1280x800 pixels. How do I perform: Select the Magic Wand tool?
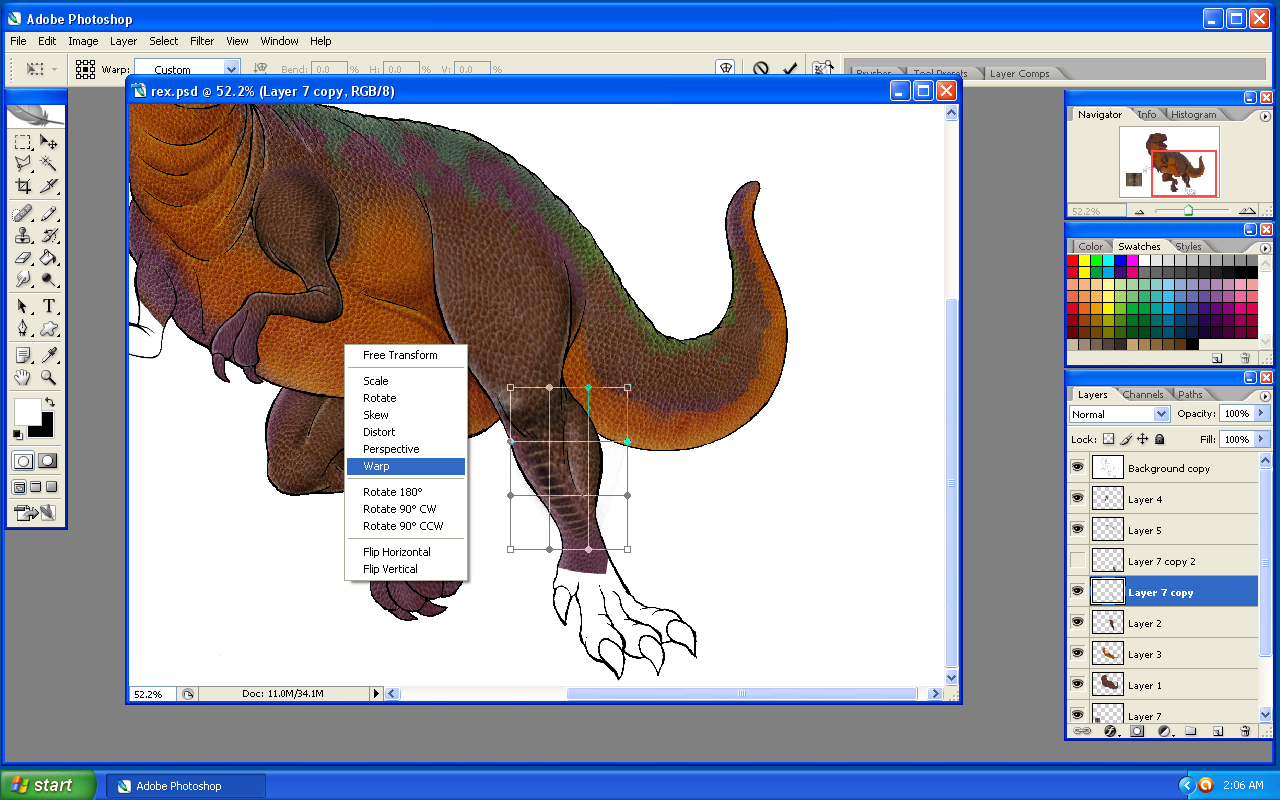click(x=48, y=163)
